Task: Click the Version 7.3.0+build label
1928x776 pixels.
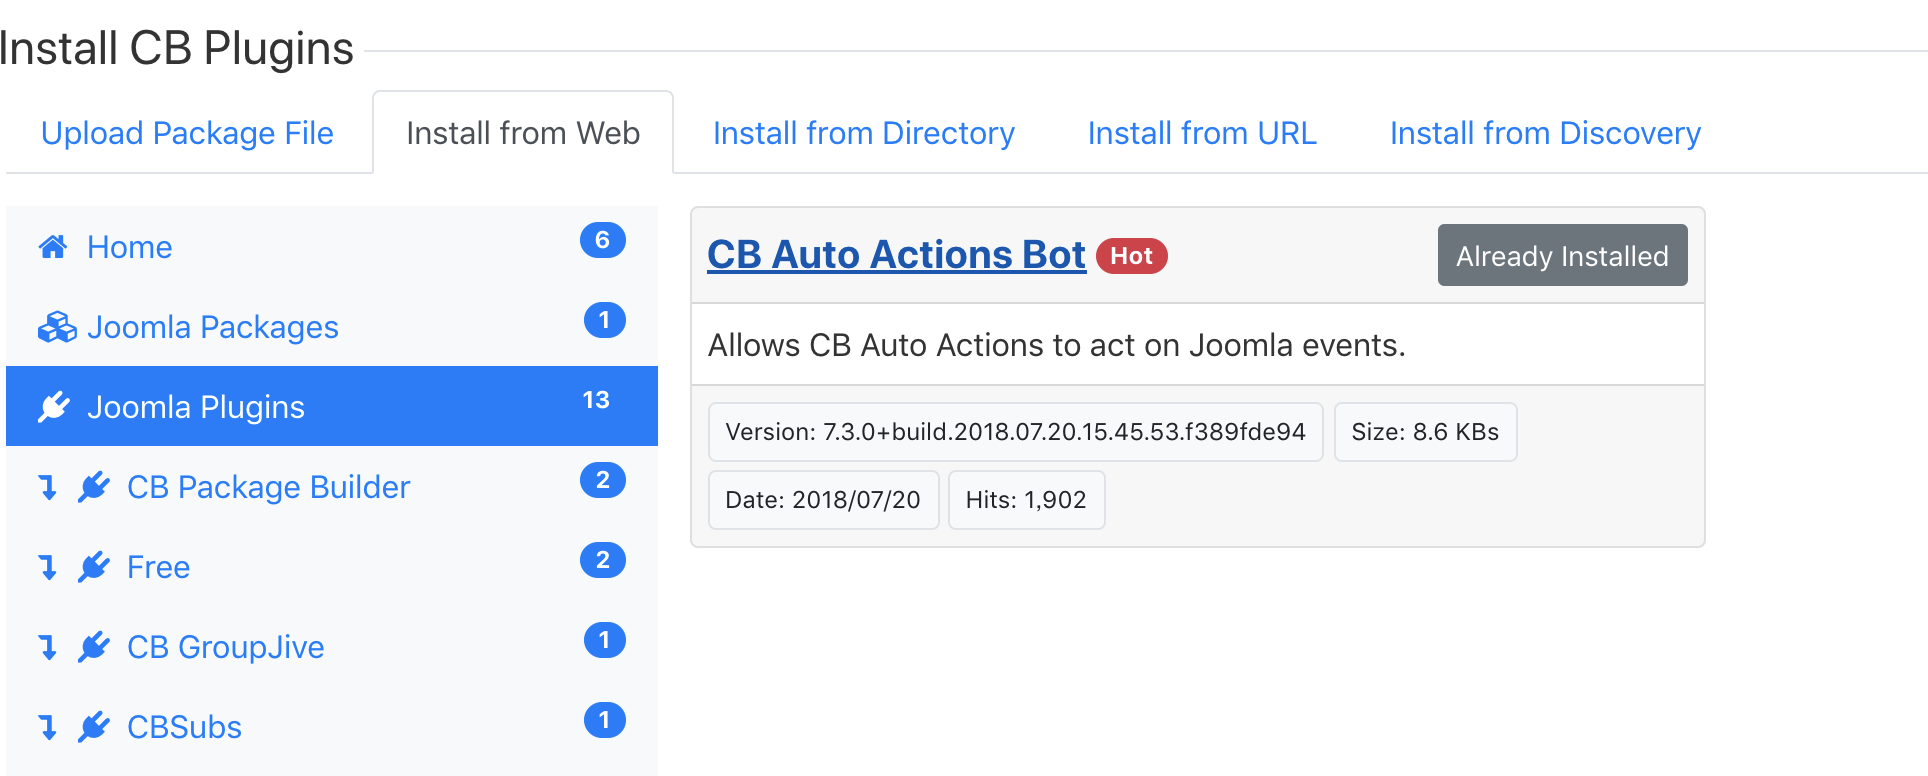Action: (x=1015, y=432)
